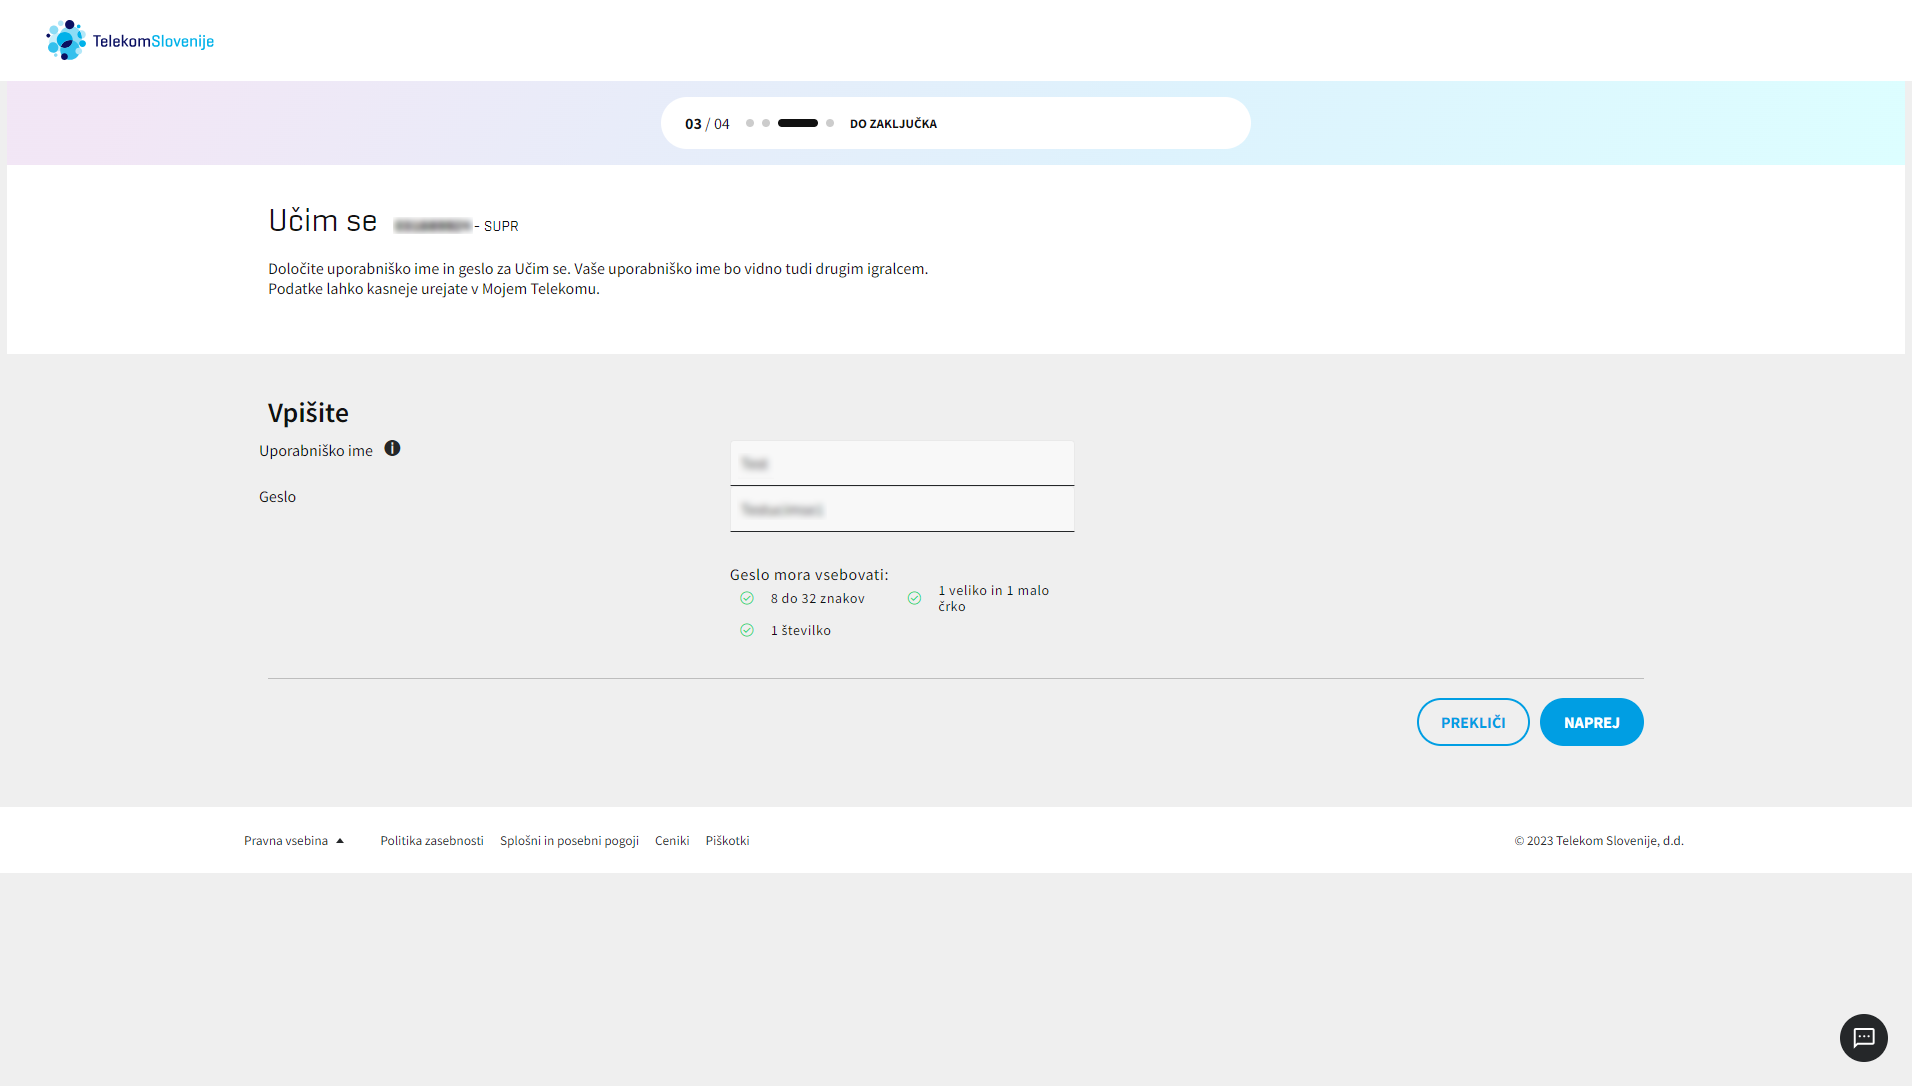Expand the Pravna vsebina footer menu

pyautogui.click(x=294, y=841)
